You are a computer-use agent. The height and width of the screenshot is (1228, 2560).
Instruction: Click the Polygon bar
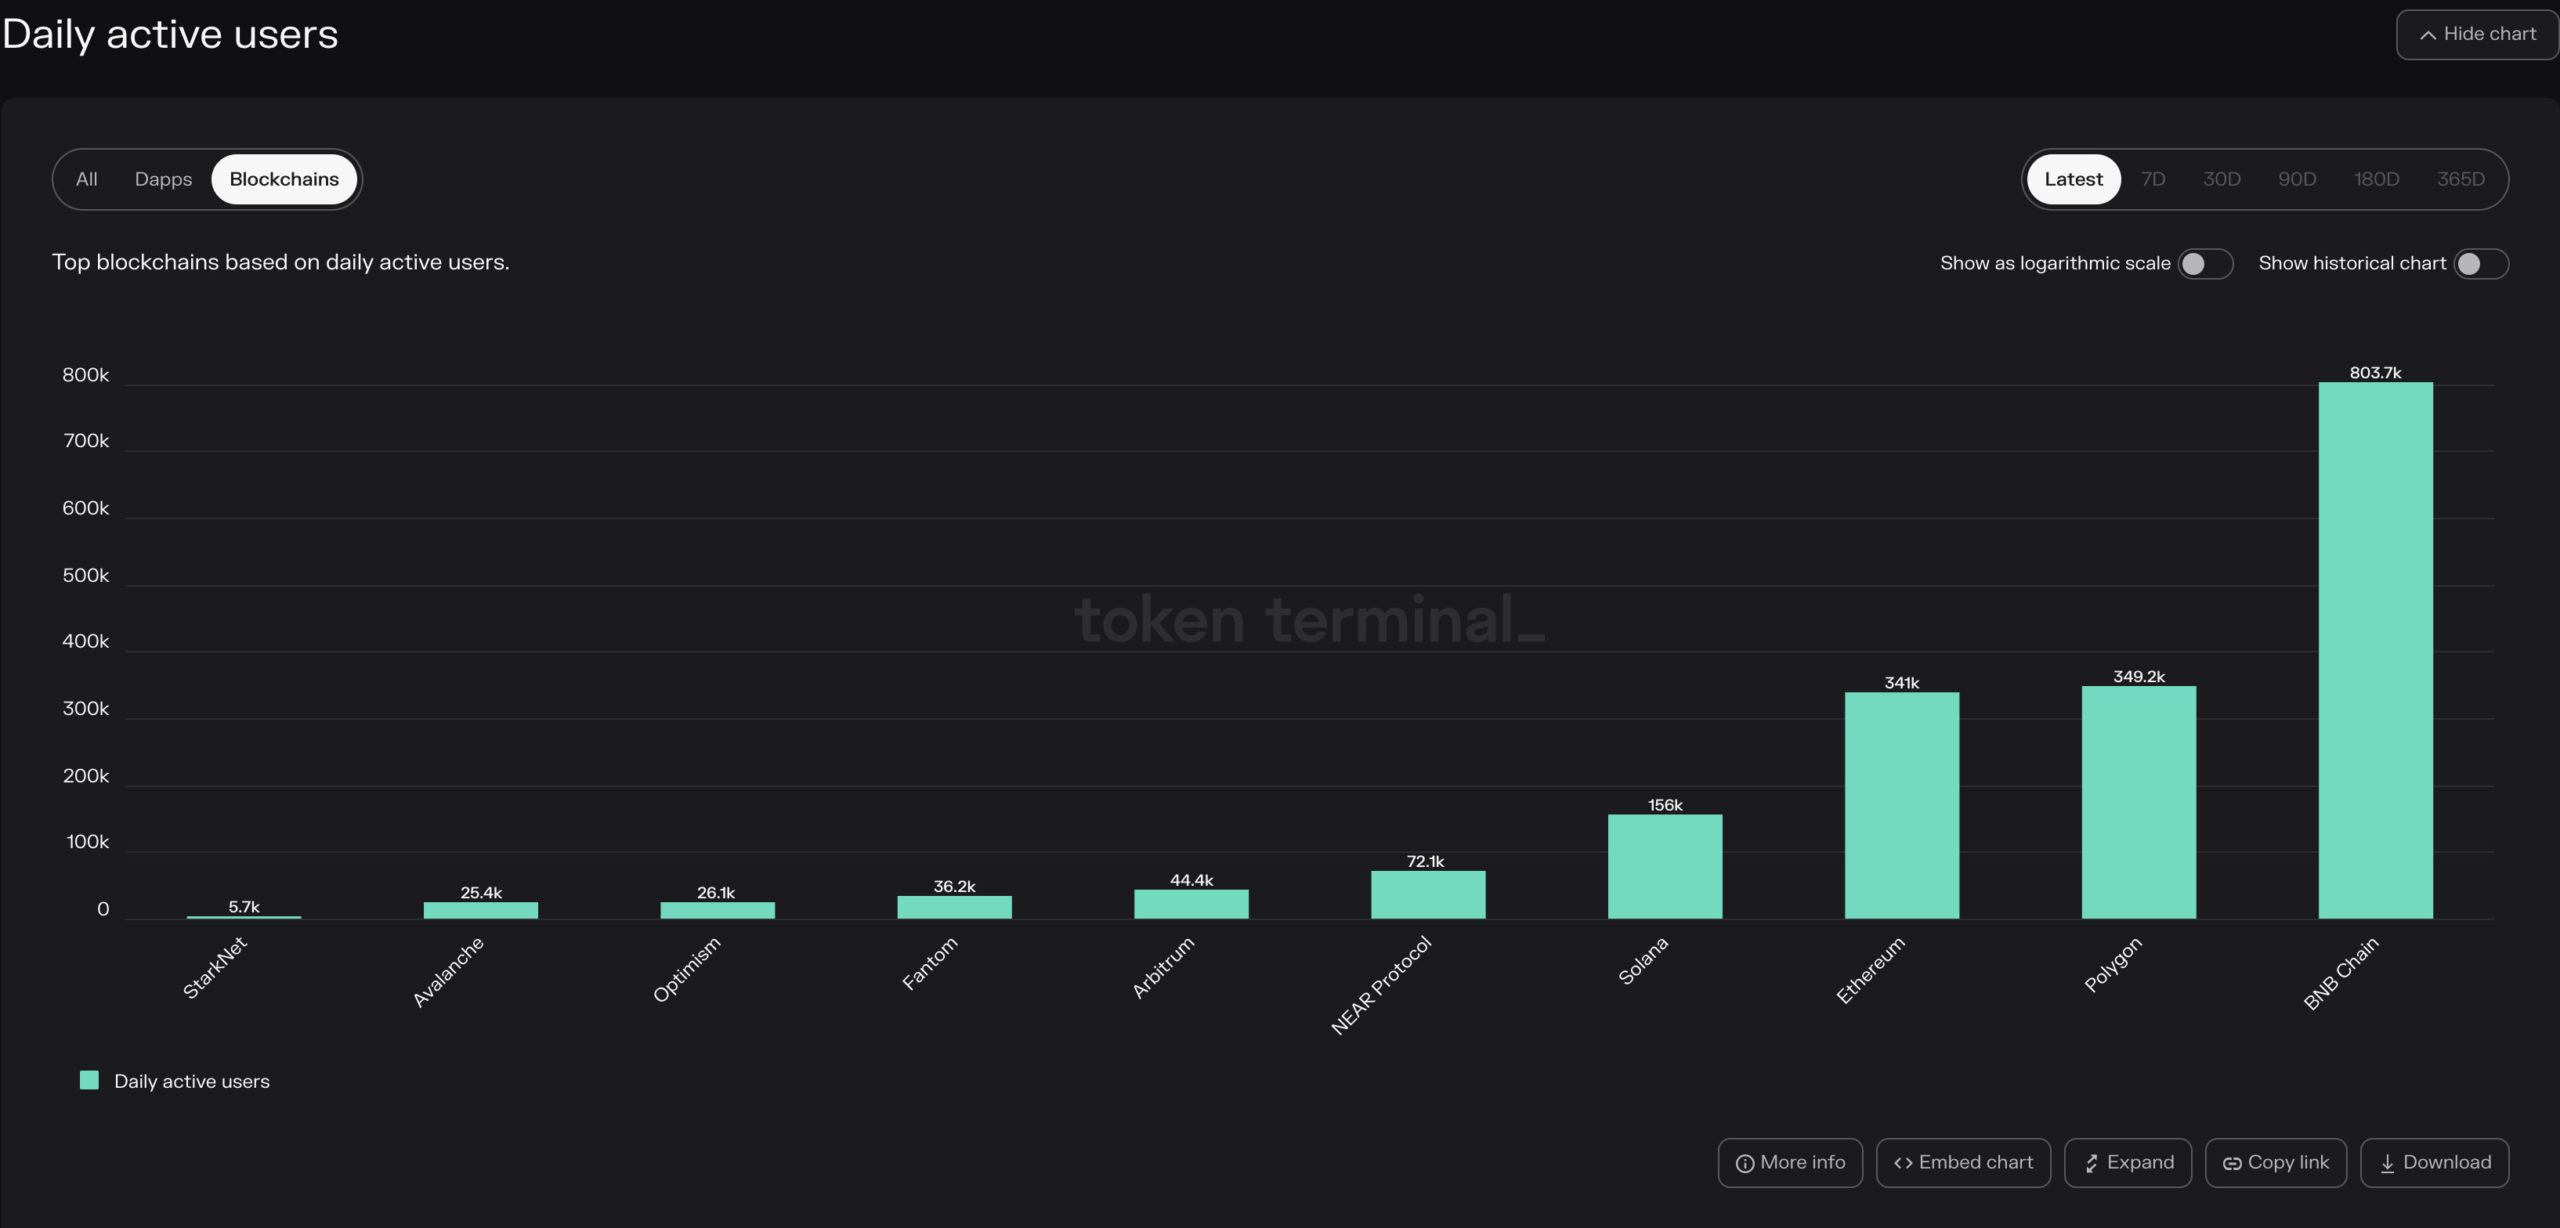(2138, 802)
